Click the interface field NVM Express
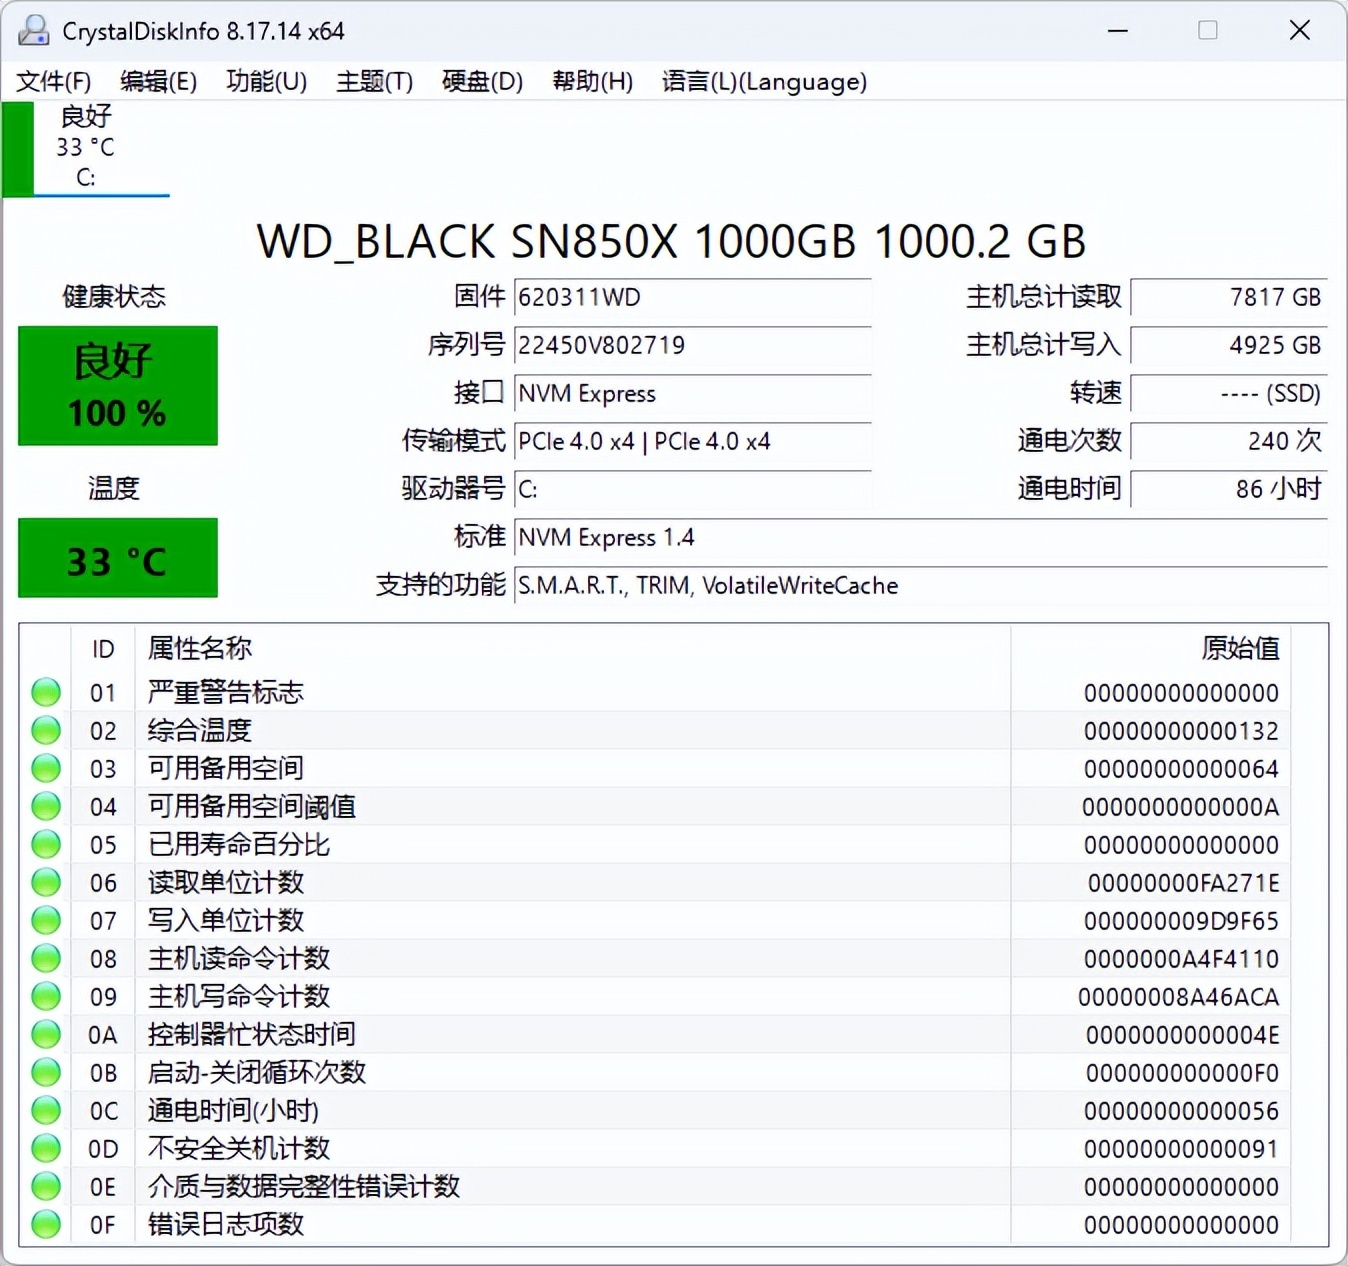Image resolution: width=1348 pixels, height=1266 pixels. [692, 393]
